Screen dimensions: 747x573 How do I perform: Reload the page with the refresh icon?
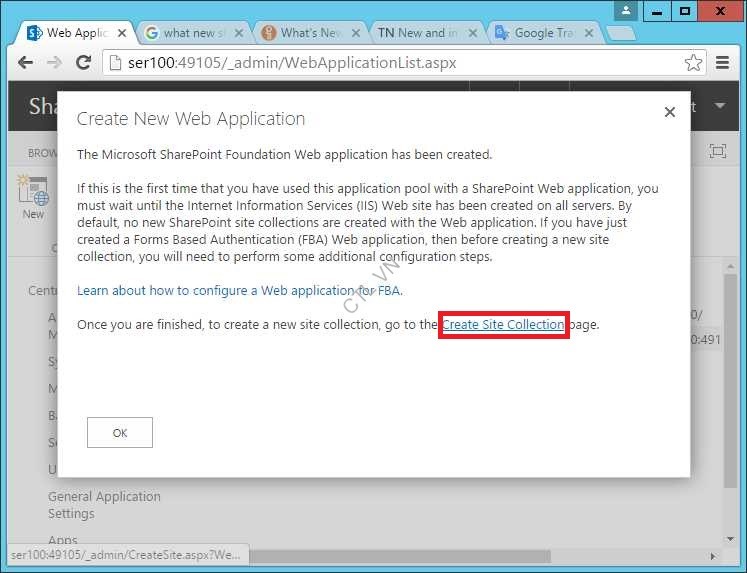coord(84,62)
